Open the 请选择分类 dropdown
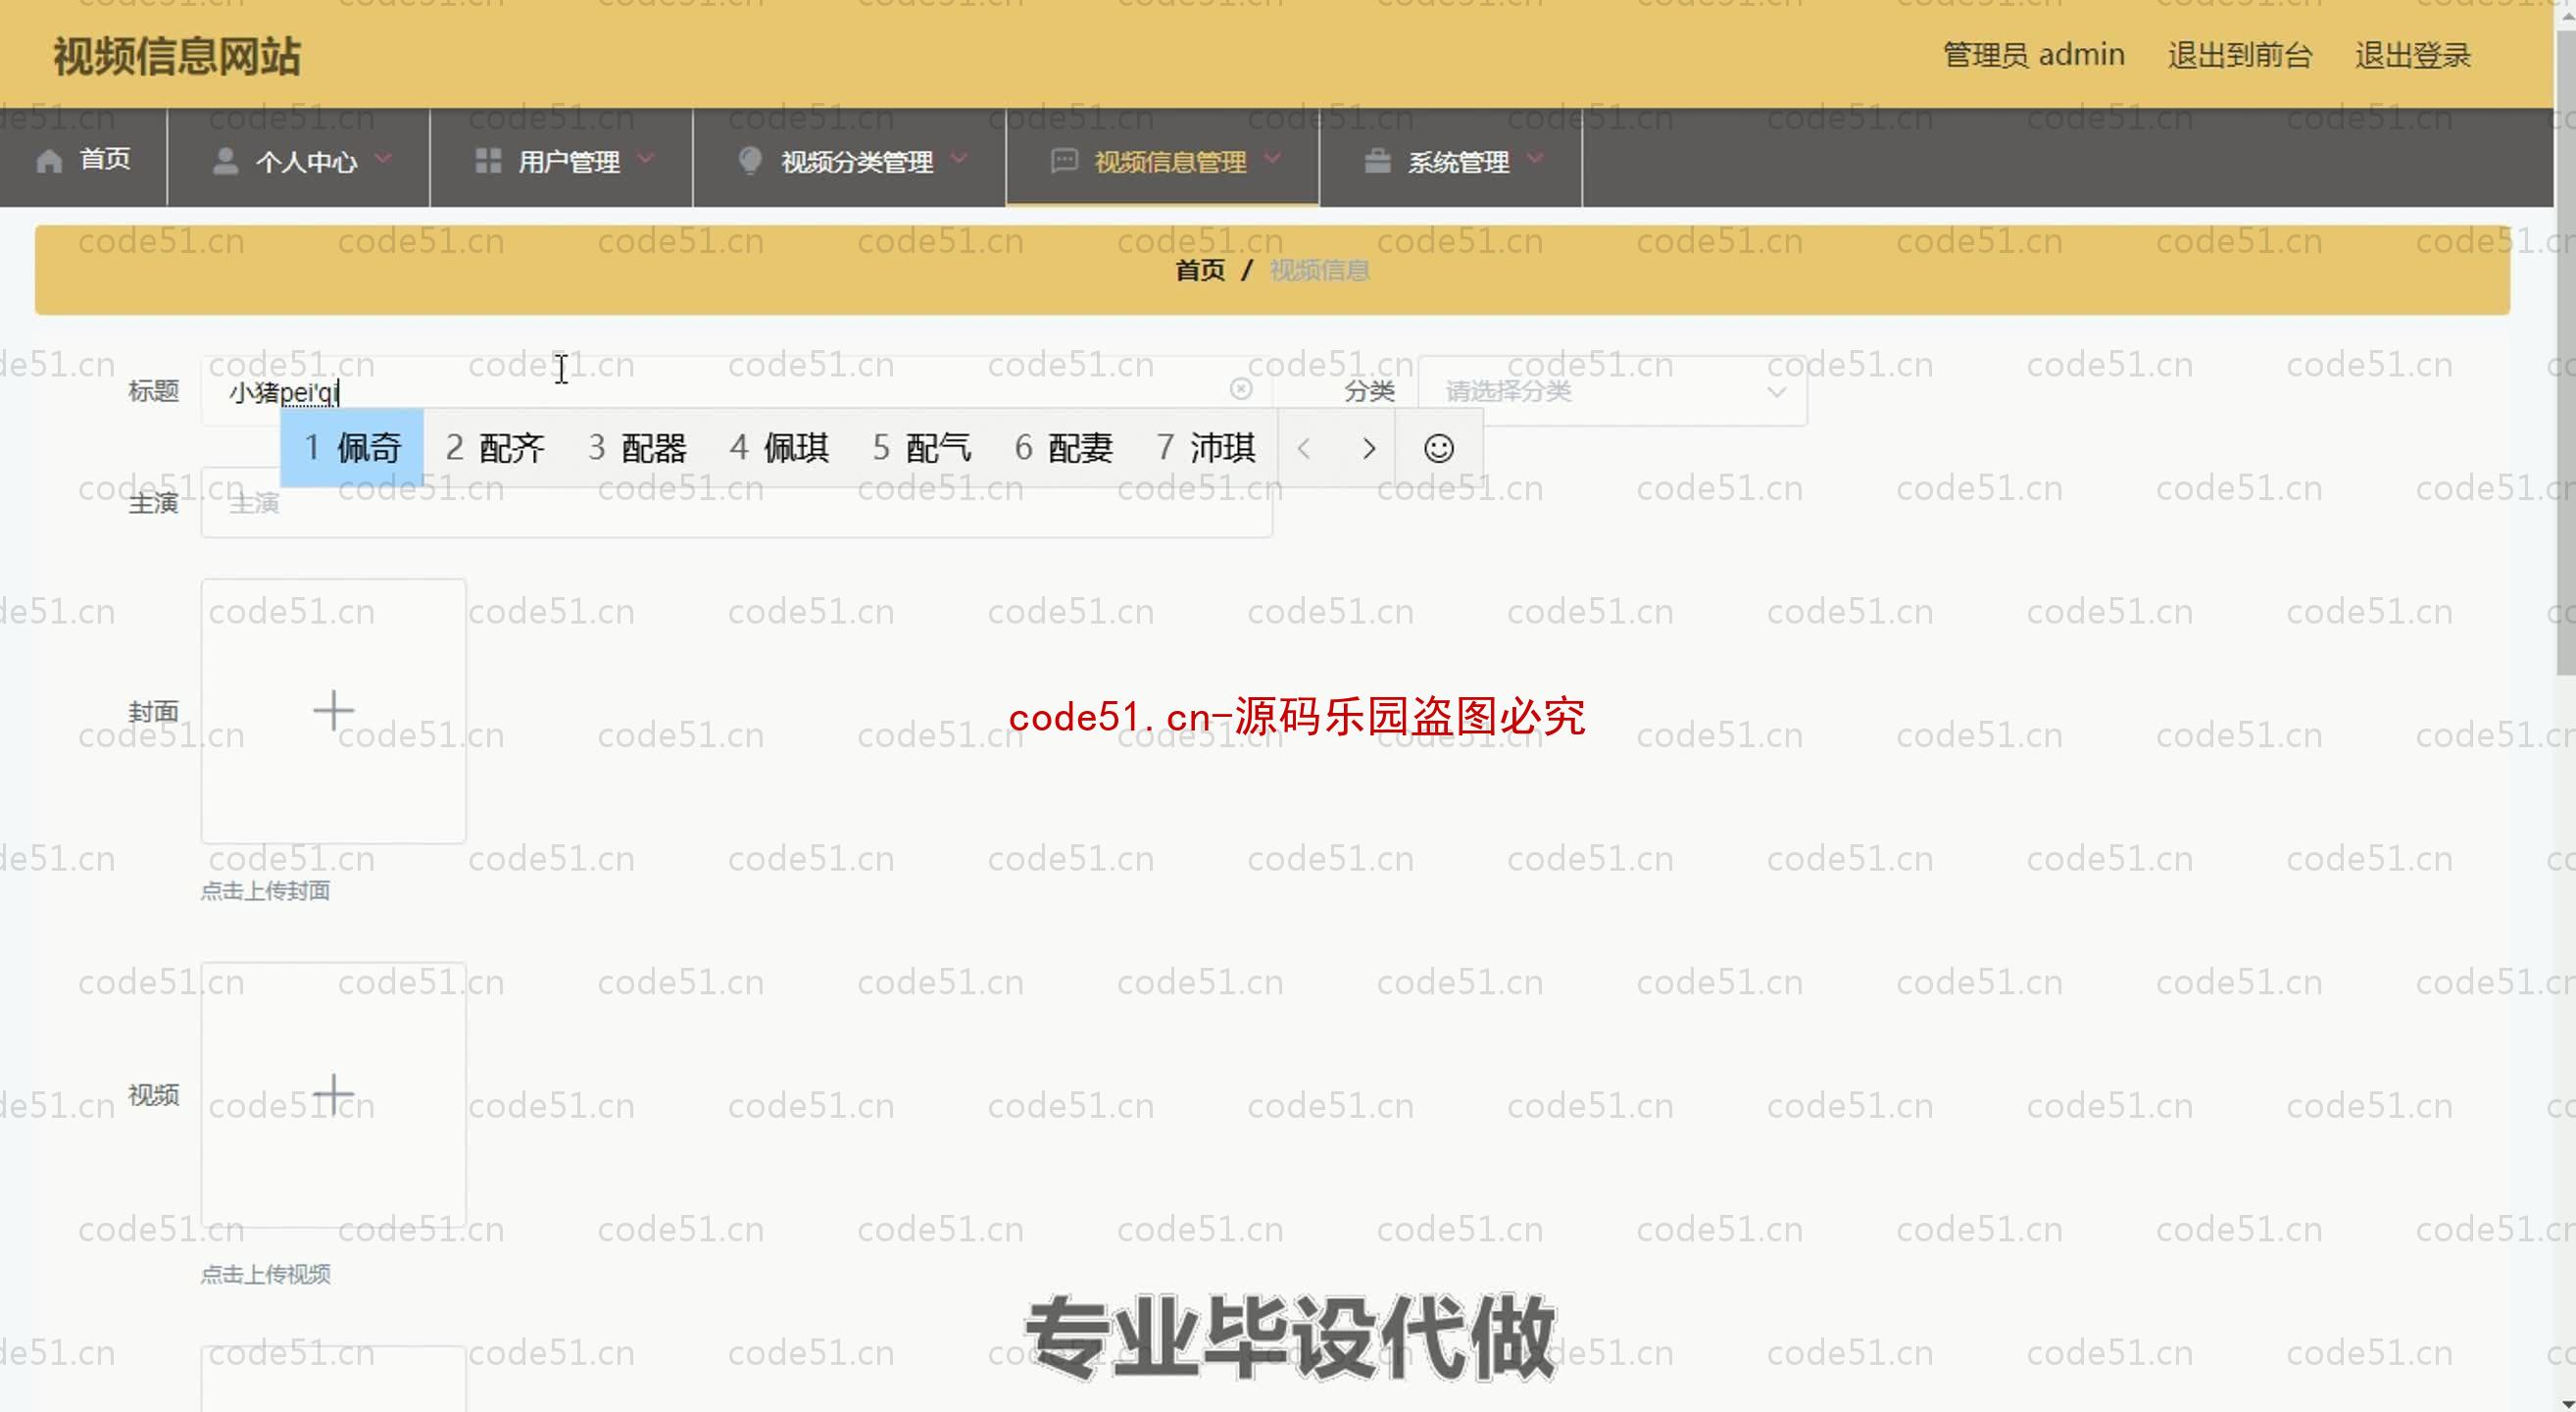 [x=1612, y=391]
